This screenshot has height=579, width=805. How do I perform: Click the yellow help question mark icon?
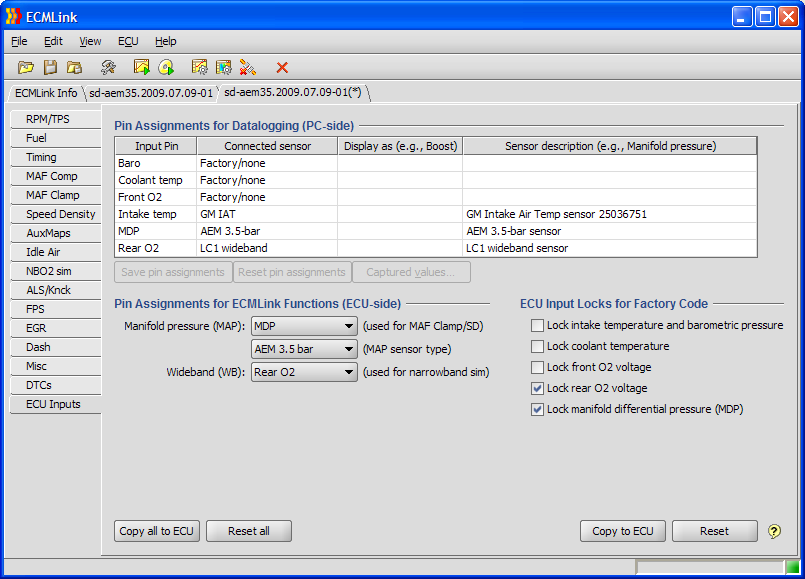coord(774,531)
